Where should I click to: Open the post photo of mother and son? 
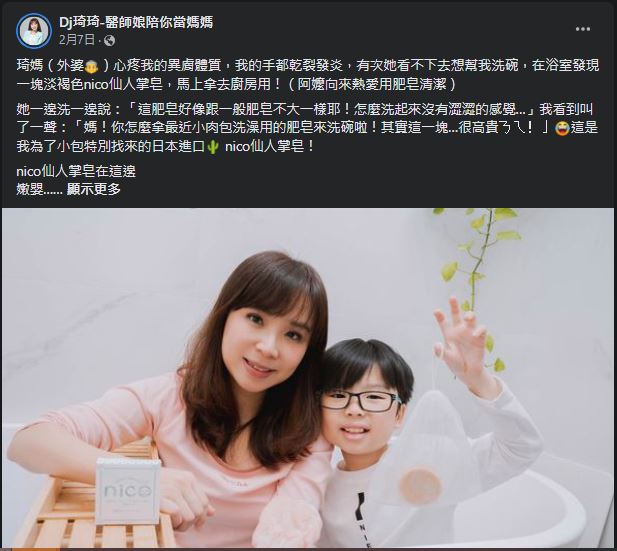[308, 378]
